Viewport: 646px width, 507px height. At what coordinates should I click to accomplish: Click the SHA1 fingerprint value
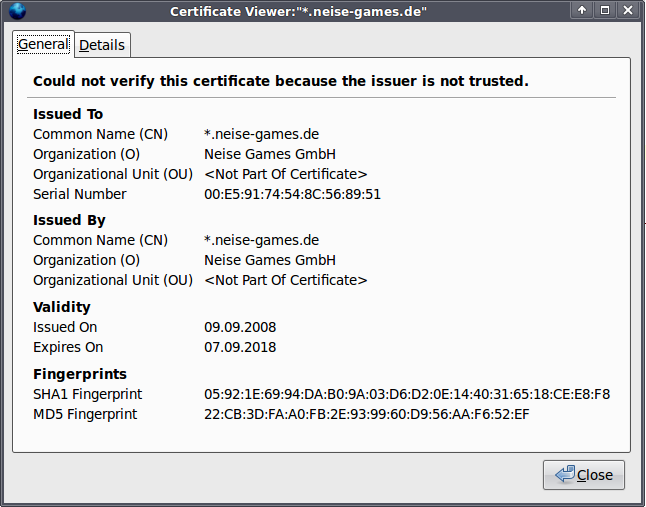[x=407, y=394]
